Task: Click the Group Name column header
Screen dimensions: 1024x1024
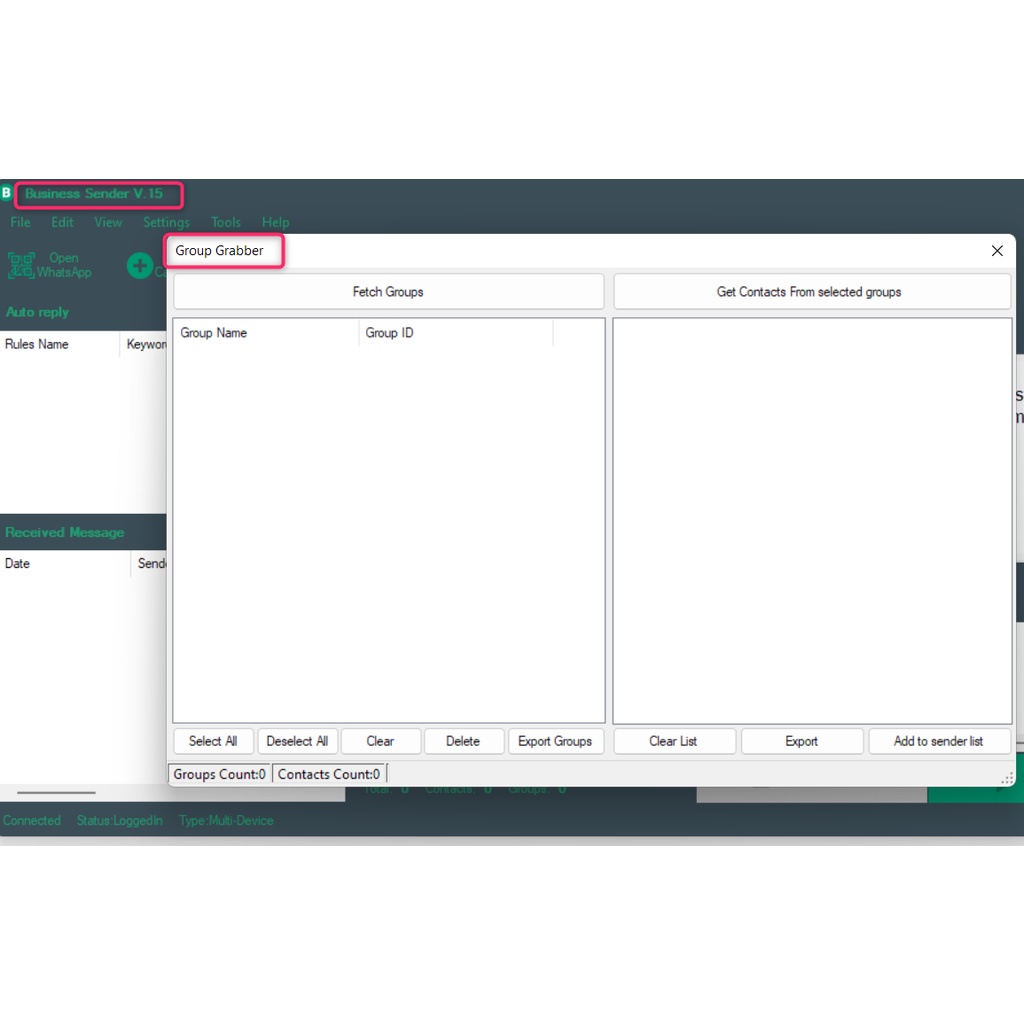Action: click(265, 333)
